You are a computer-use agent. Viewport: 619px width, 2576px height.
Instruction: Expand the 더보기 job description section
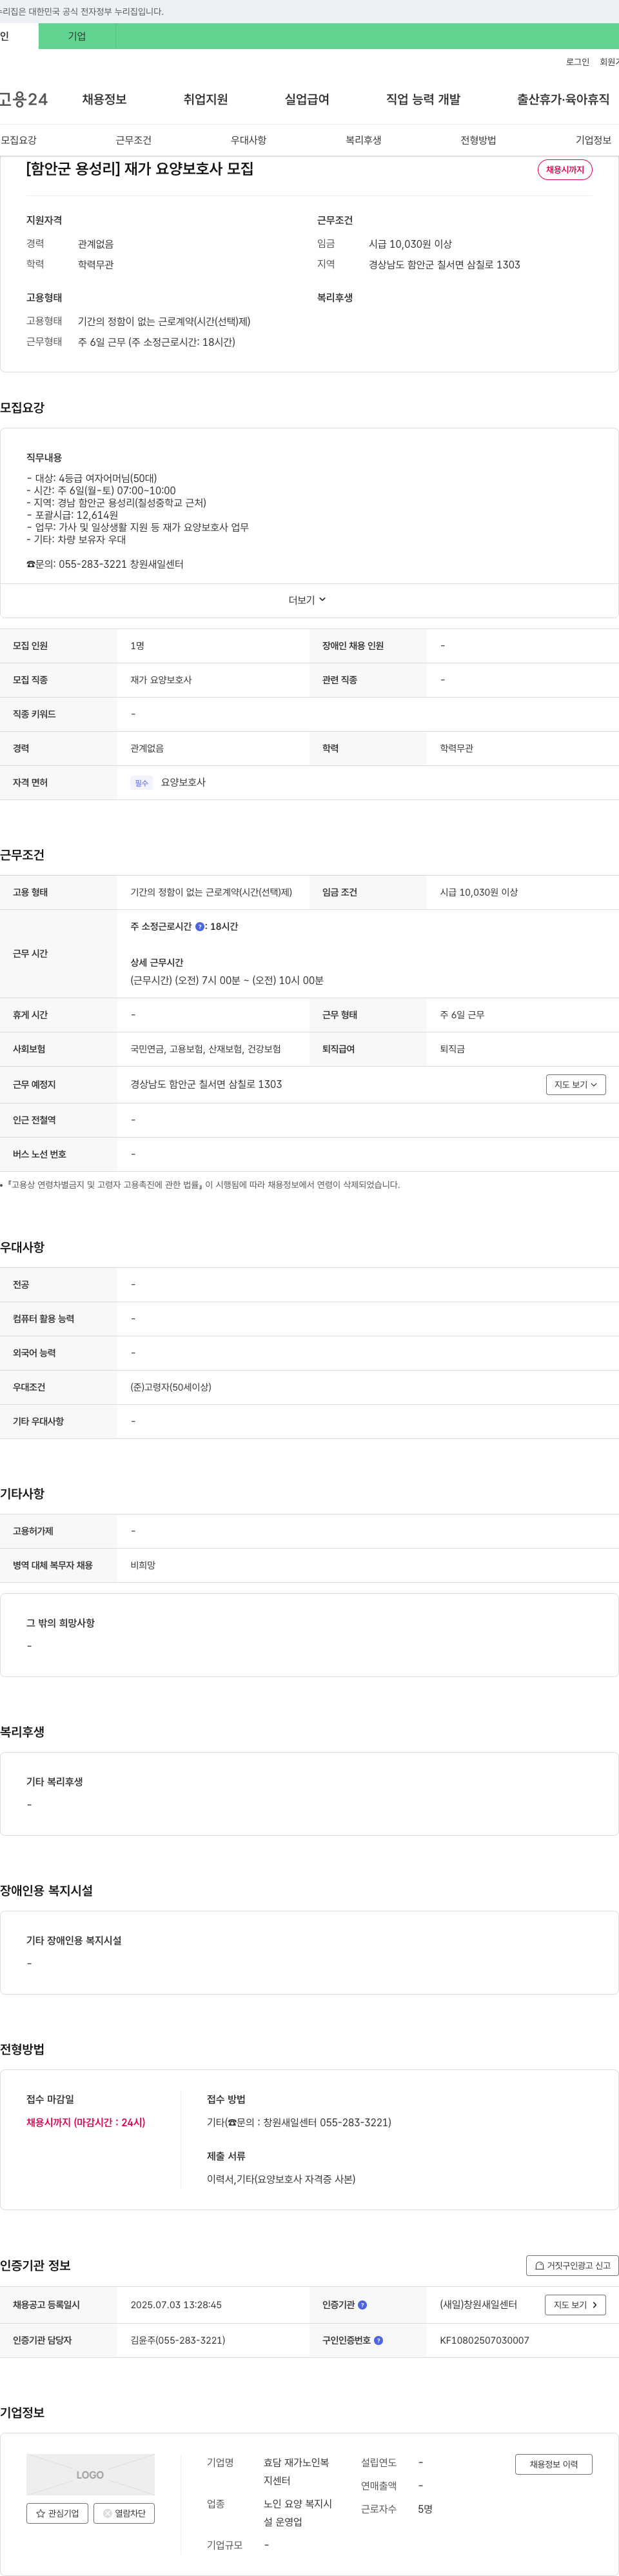pyautogui.click(x=308, y=600)
